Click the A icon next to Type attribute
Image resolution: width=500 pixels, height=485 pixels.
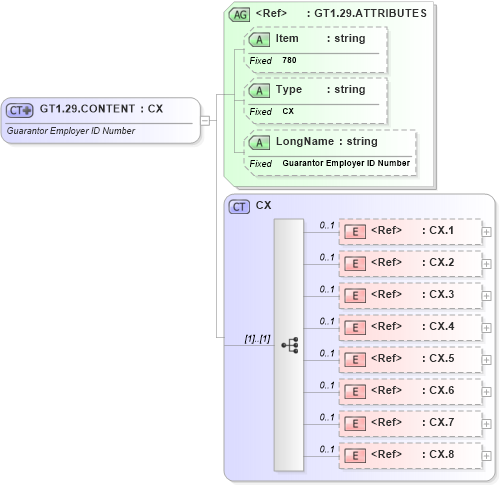click(259, 91)
